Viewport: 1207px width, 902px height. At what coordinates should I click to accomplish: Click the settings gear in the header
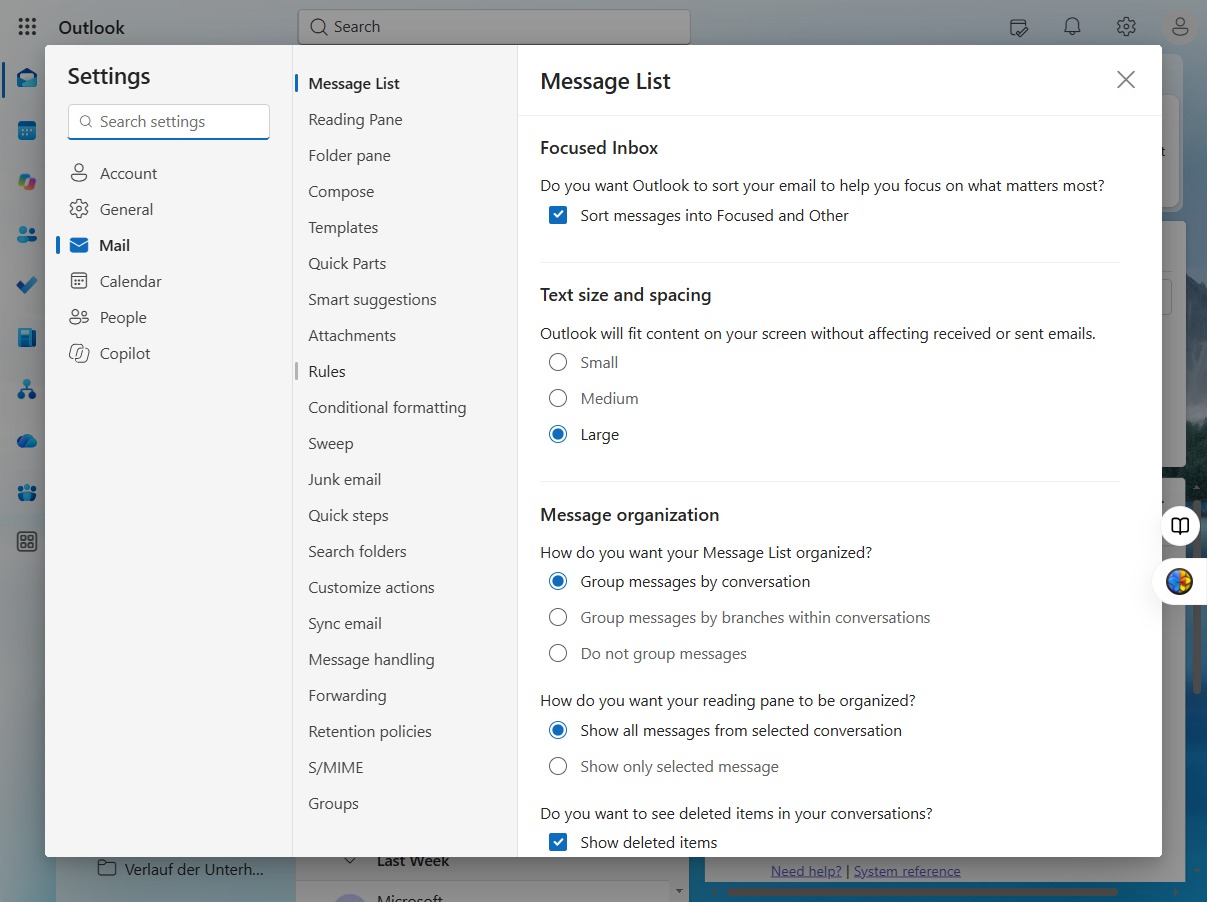[x=1126, y=27]
